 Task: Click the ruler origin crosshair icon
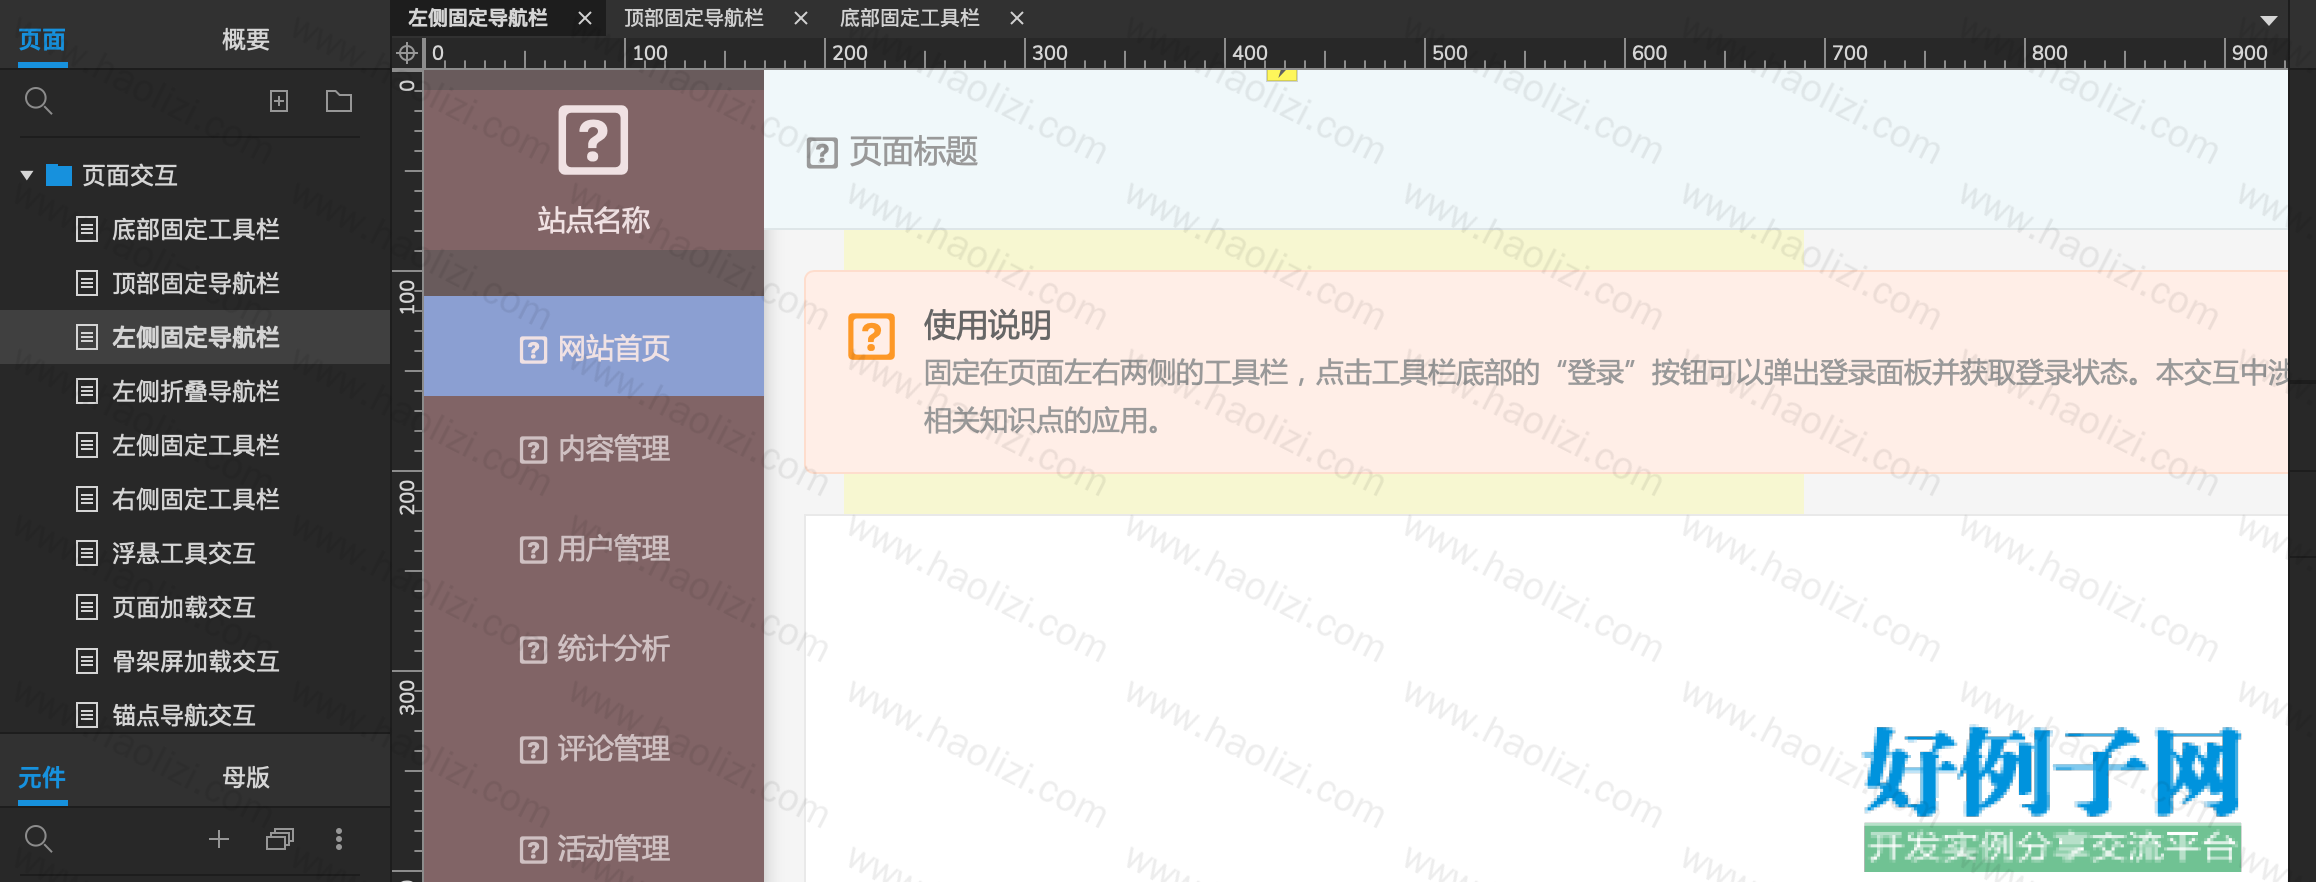[x=407, y=53]
